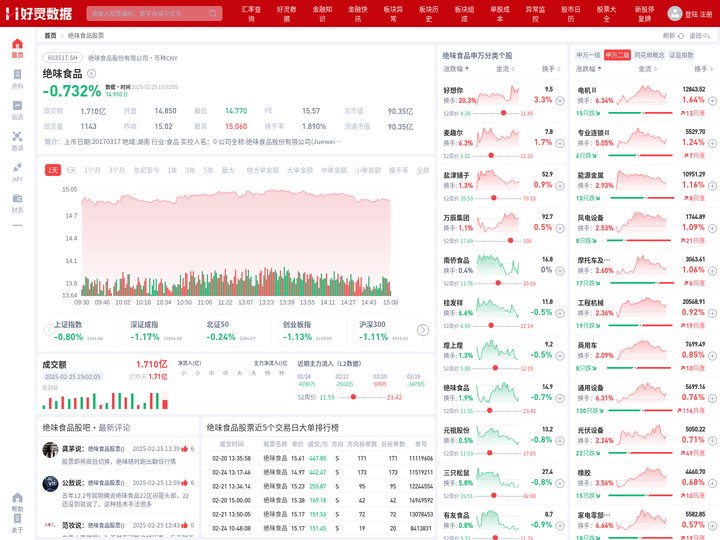Open the 财务 finance sidebar icon
Viewport: 720px width, 540px height.
pos(17,198)
